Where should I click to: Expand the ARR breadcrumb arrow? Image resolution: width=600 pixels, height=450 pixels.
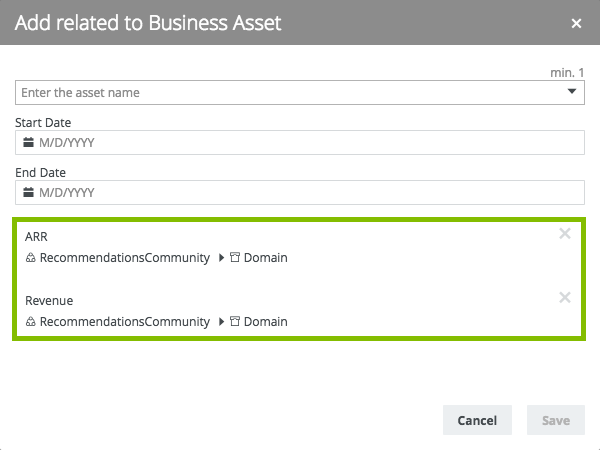(x=221, y=258)
